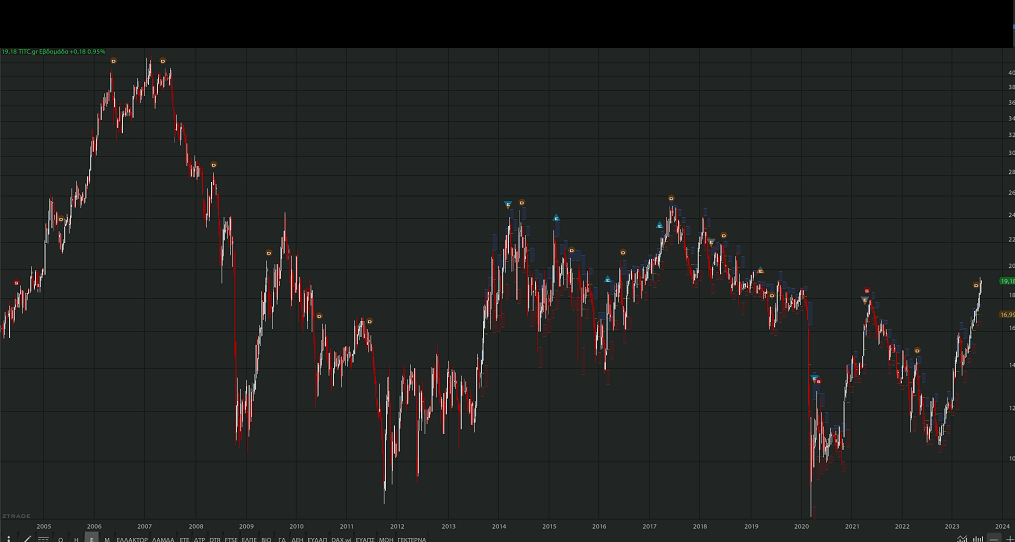Select the Ω timeframe button
The height and width of the screenshot is (542, 1015).
[x=61, y=539]
